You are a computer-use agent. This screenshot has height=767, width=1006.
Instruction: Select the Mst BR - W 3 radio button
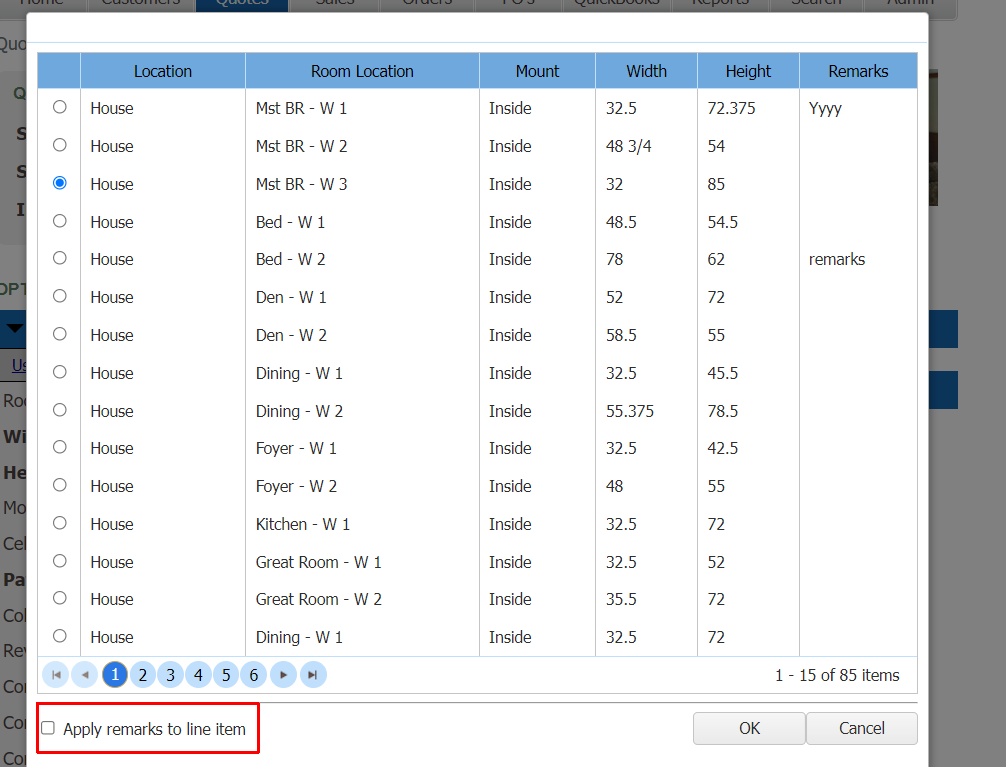(x=60, y=183)
